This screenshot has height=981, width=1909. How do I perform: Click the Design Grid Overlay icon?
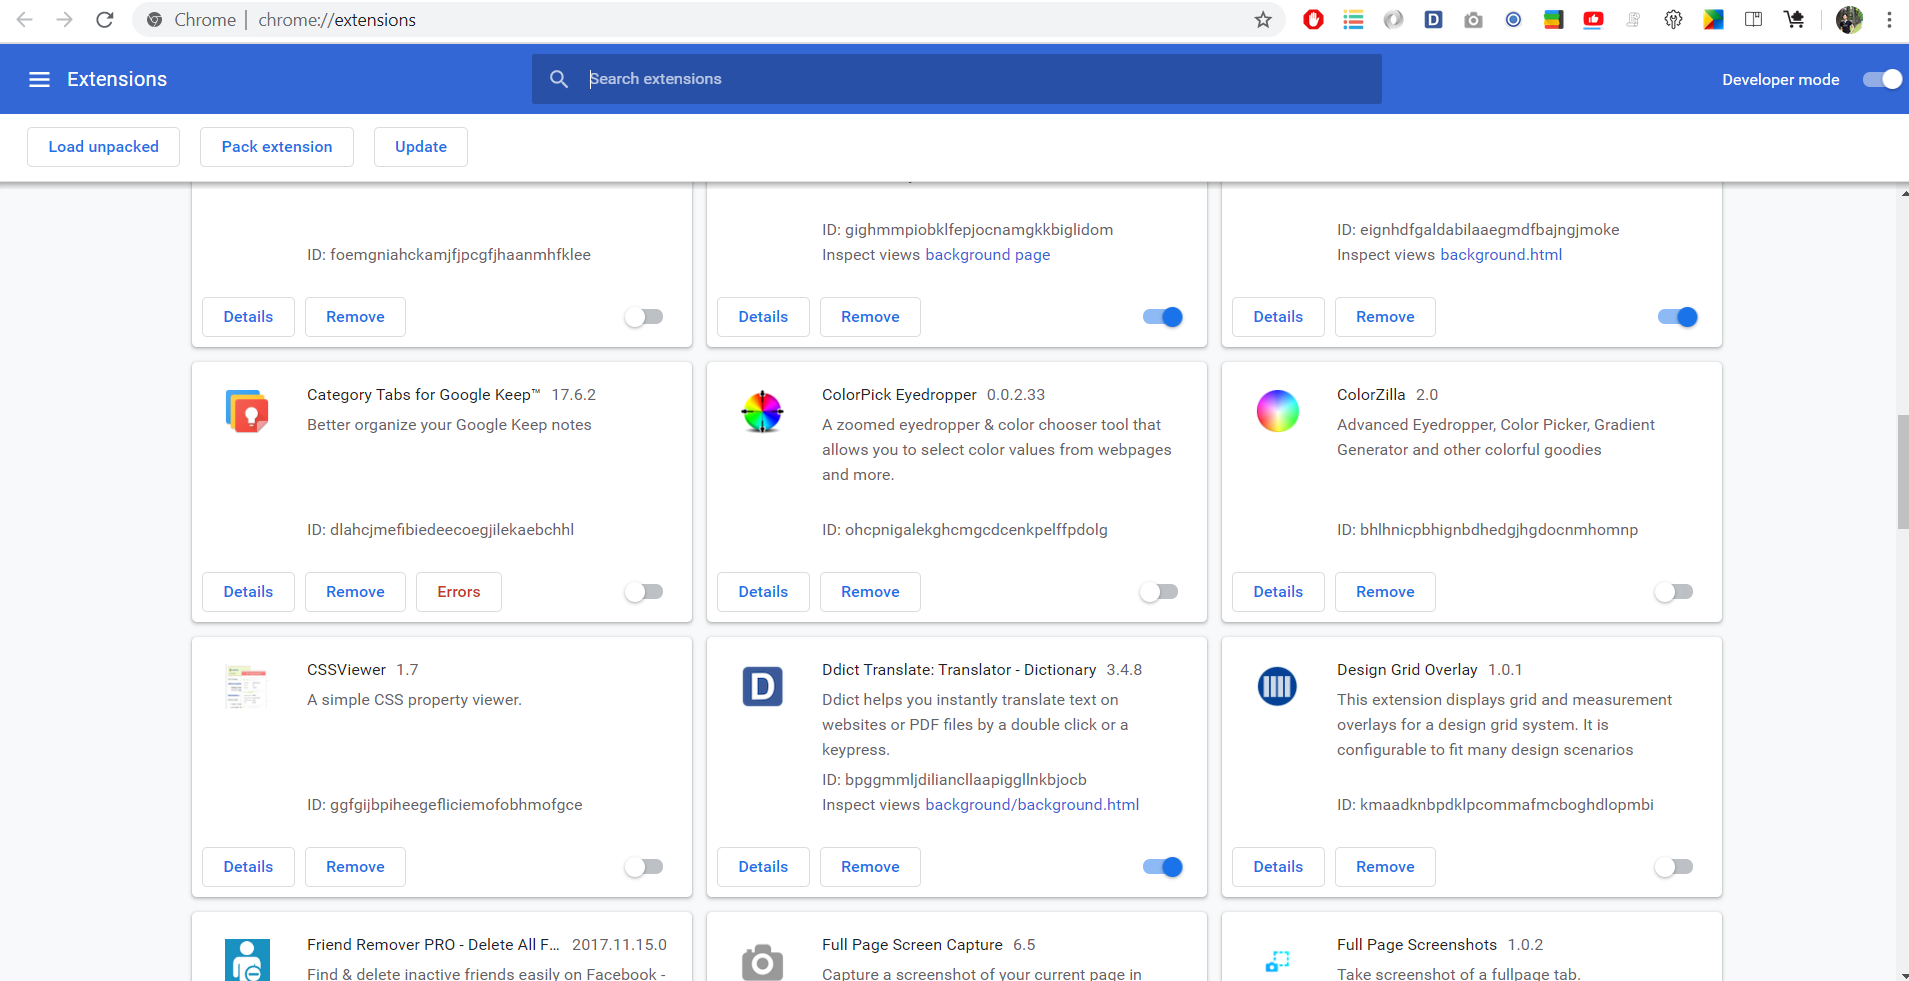[x=1277, y=686]
